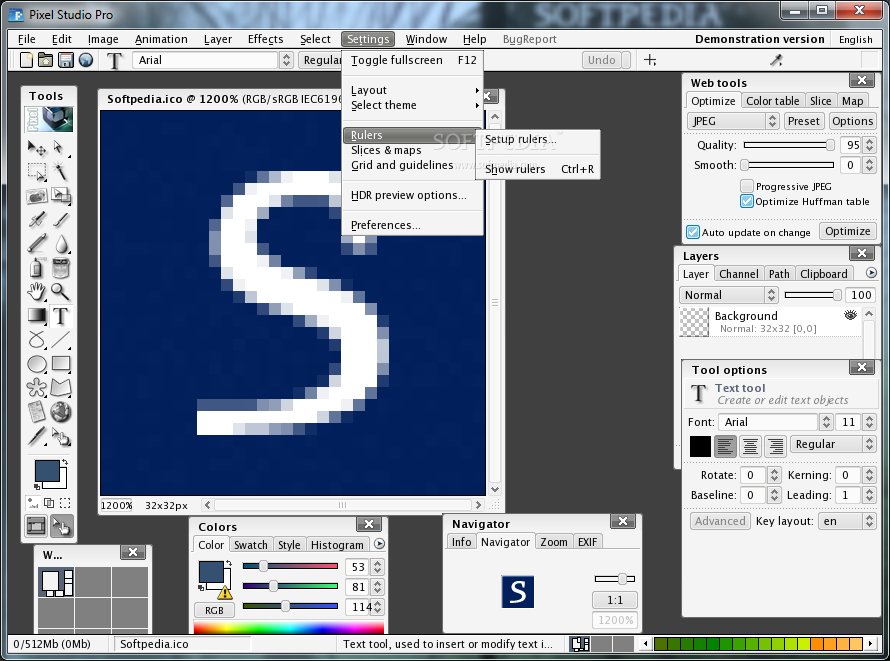Choose Show rulers from the submenu
Screen dimensions: 890x661
coord(538,169)
